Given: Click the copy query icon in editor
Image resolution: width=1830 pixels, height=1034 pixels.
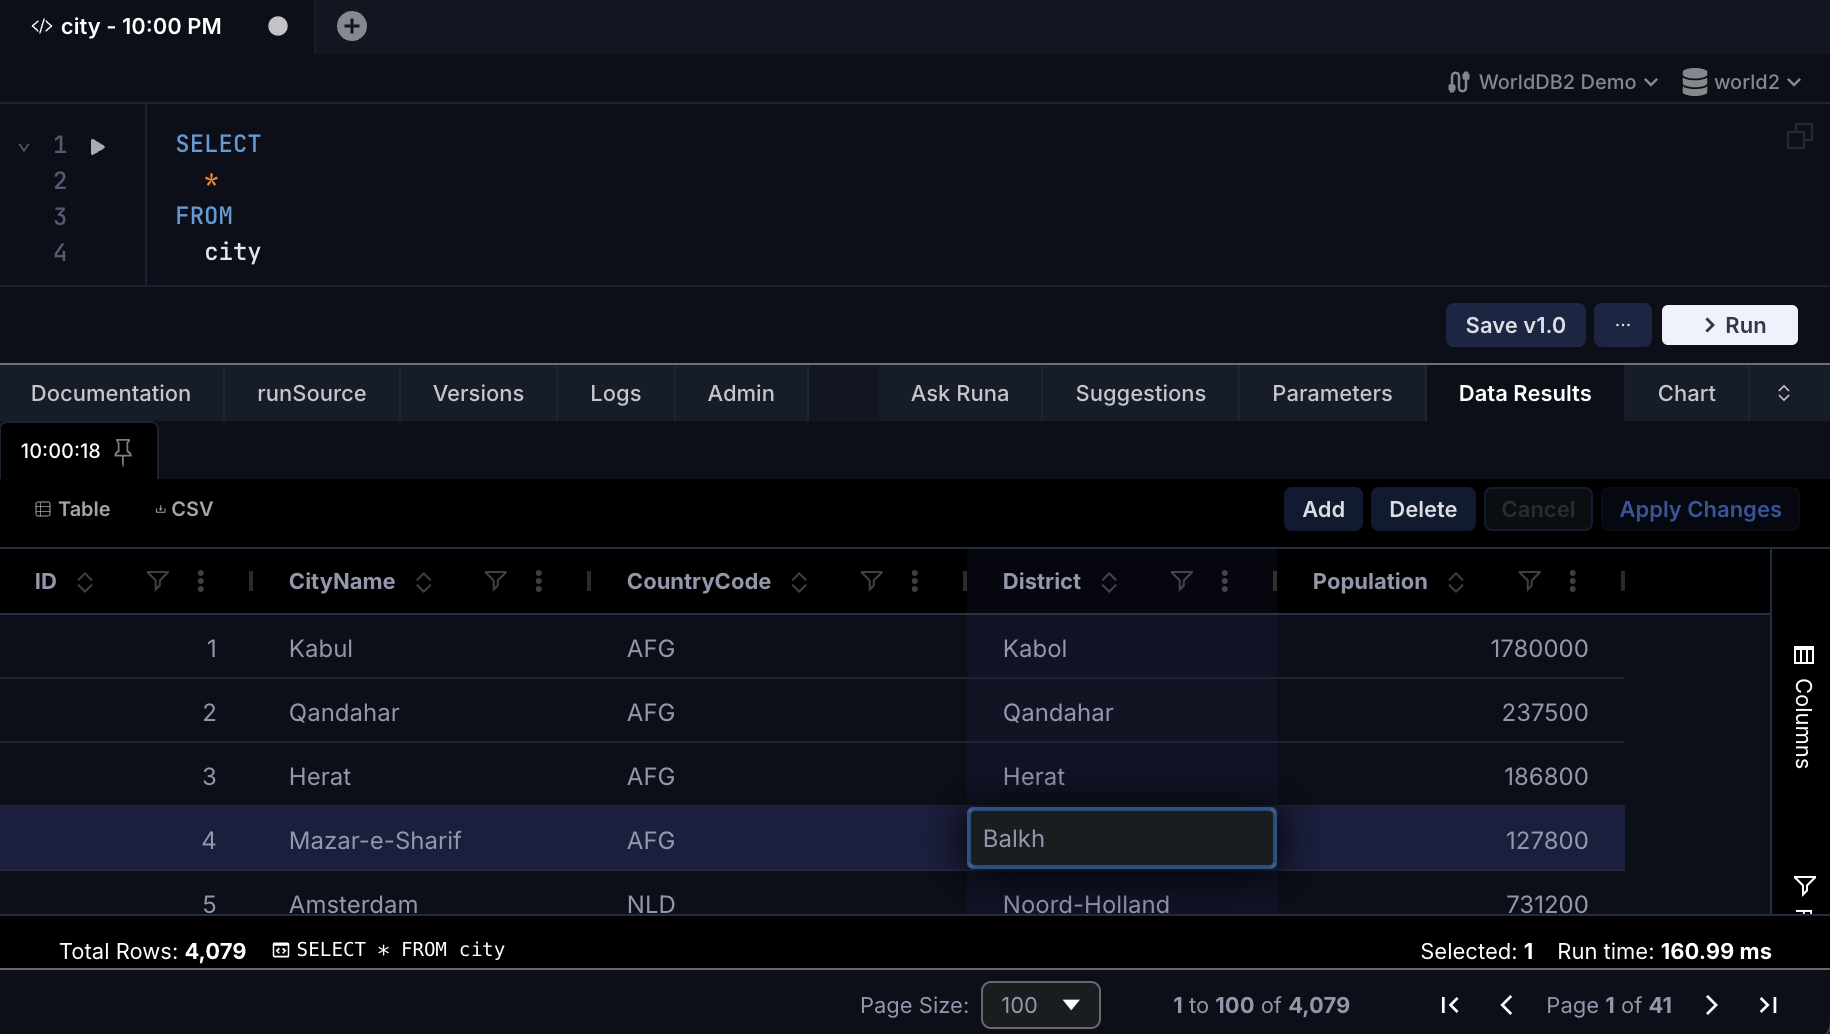Looking at the screenshot, I should click(1799, 136).
